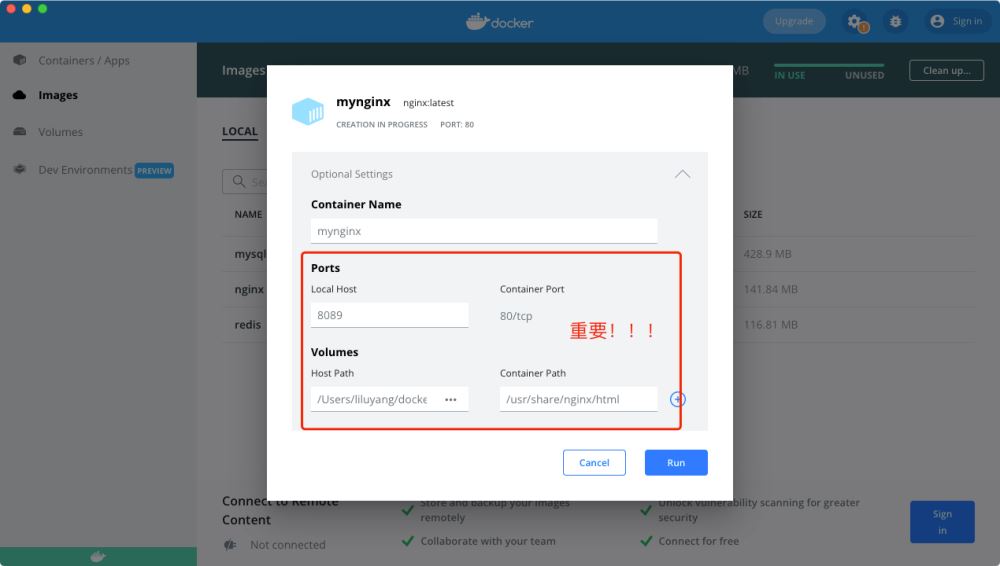
Task: Click the 116.81 MB size value
Action: 770,325
